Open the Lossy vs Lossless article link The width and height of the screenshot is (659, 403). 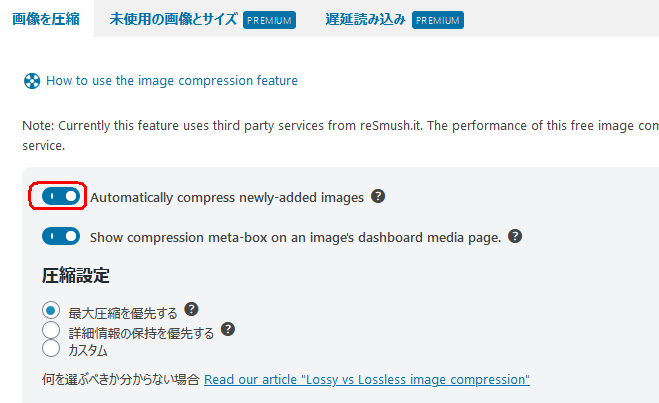(x=367, y=379)
